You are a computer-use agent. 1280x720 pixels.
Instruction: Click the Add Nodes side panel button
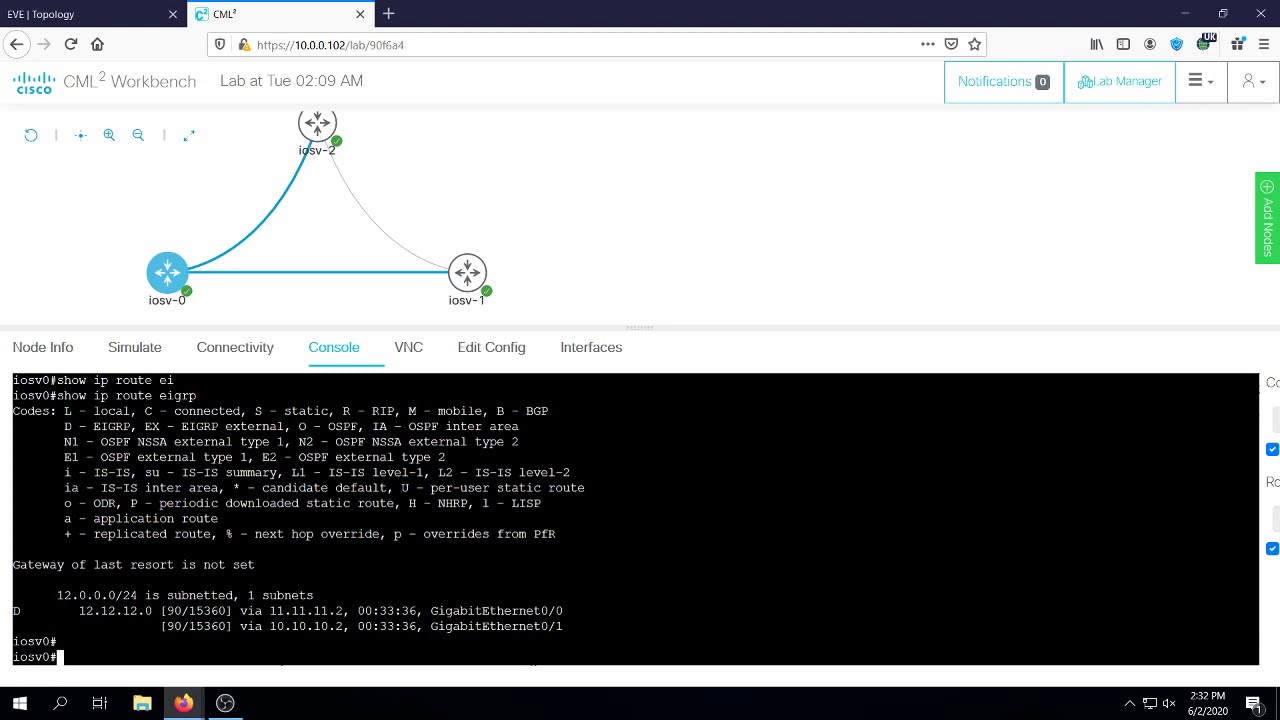tap(1267, 218)
